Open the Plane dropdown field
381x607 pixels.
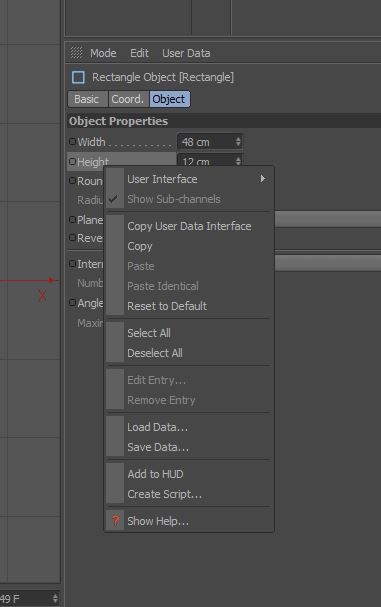coord(328,219)
